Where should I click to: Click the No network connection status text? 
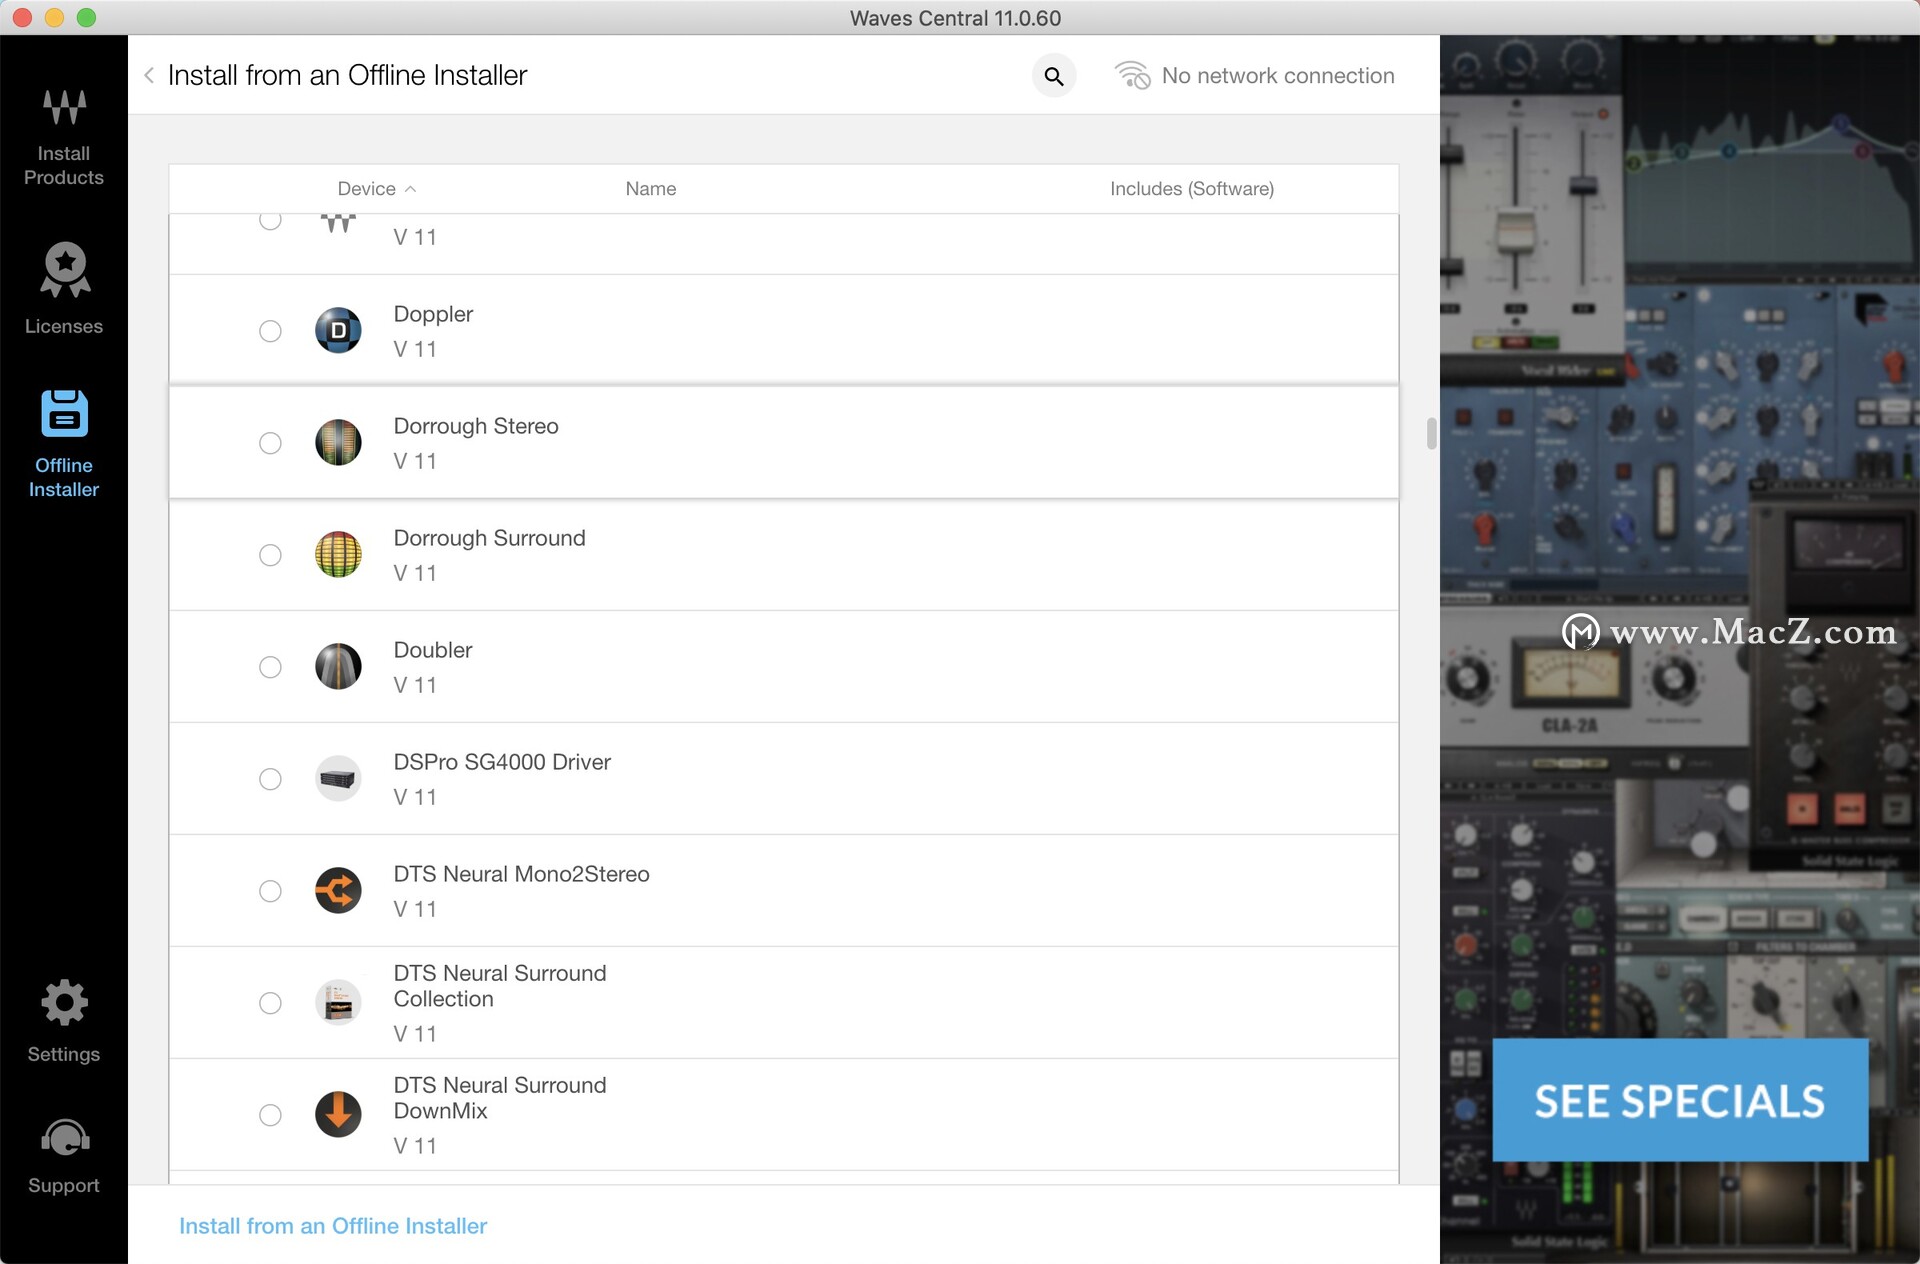[1278, 76]
